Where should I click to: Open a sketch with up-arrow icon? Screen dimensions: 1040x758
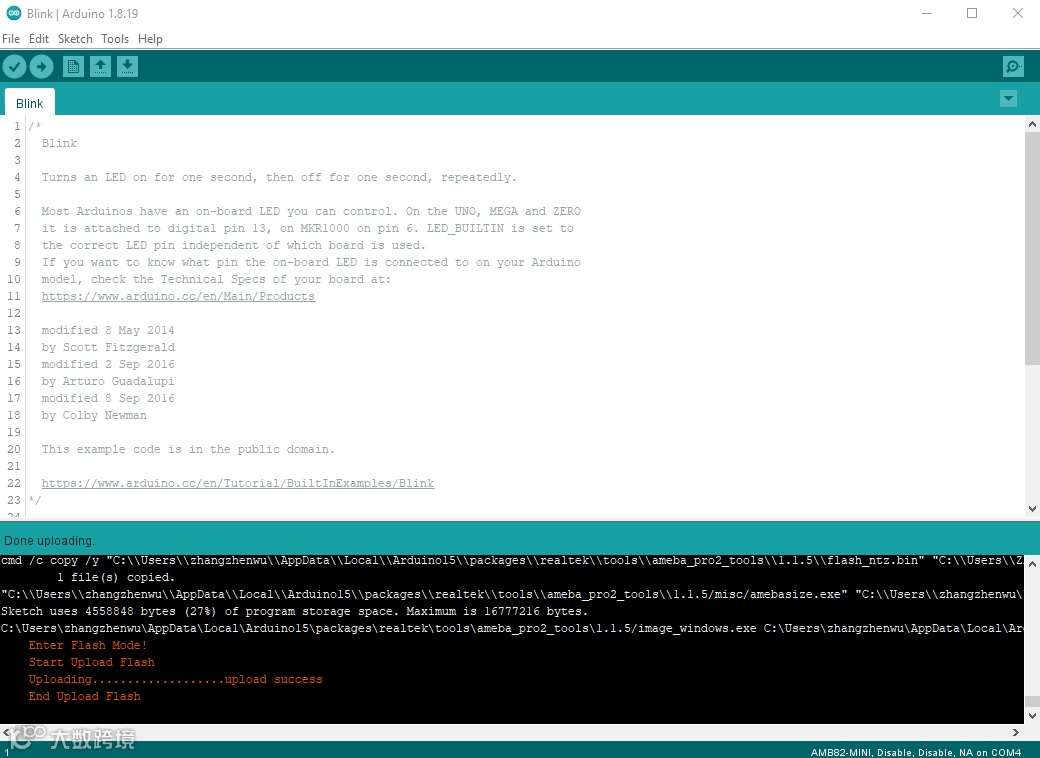(100, 66)
